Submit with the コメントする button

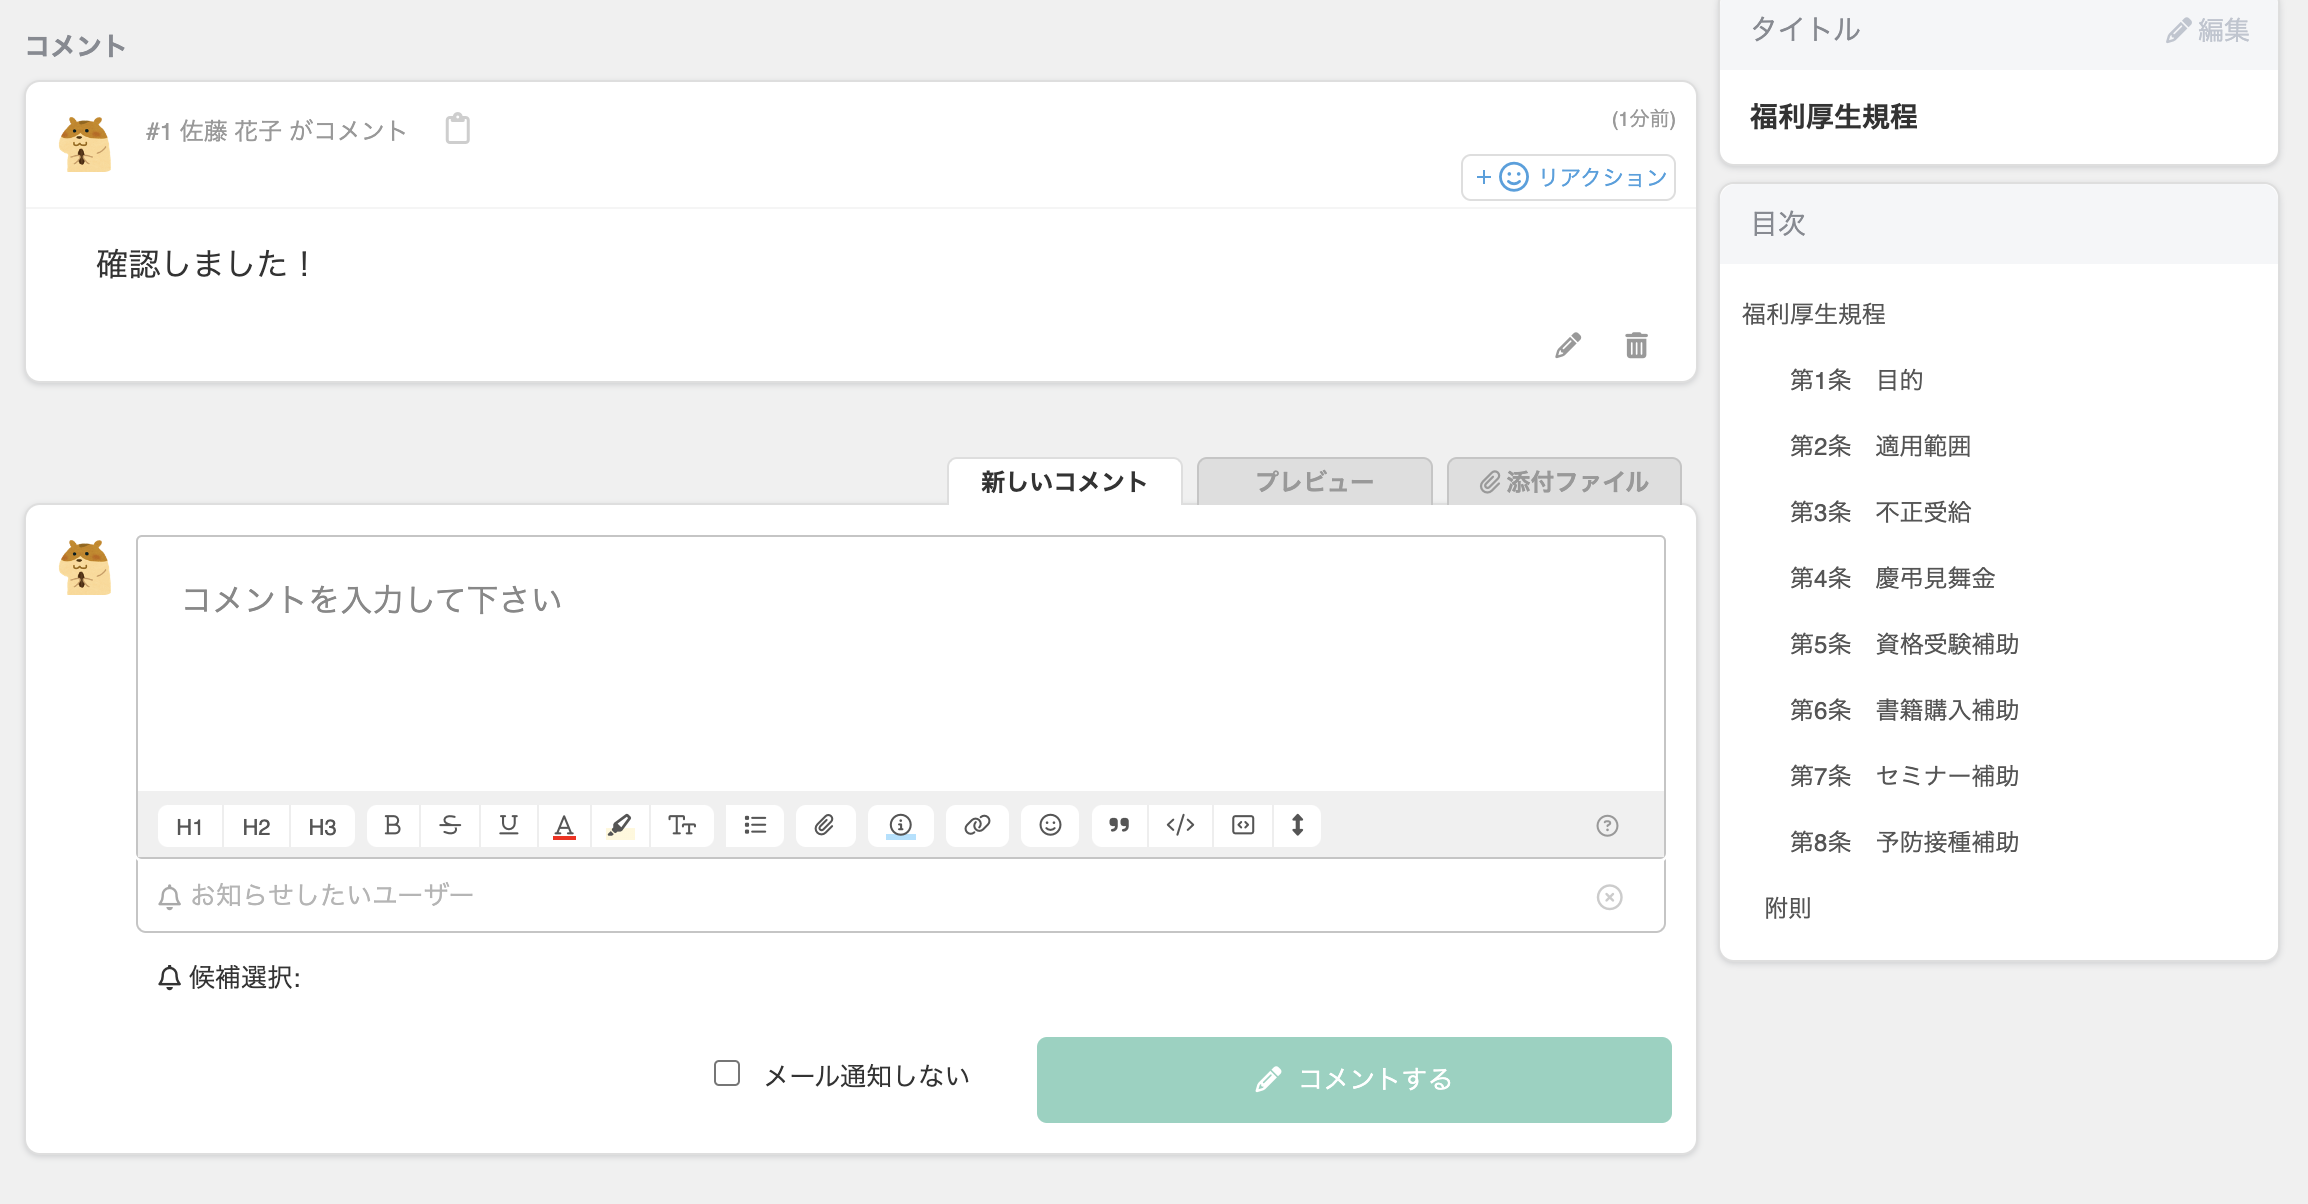[x=1354, y=1080]
